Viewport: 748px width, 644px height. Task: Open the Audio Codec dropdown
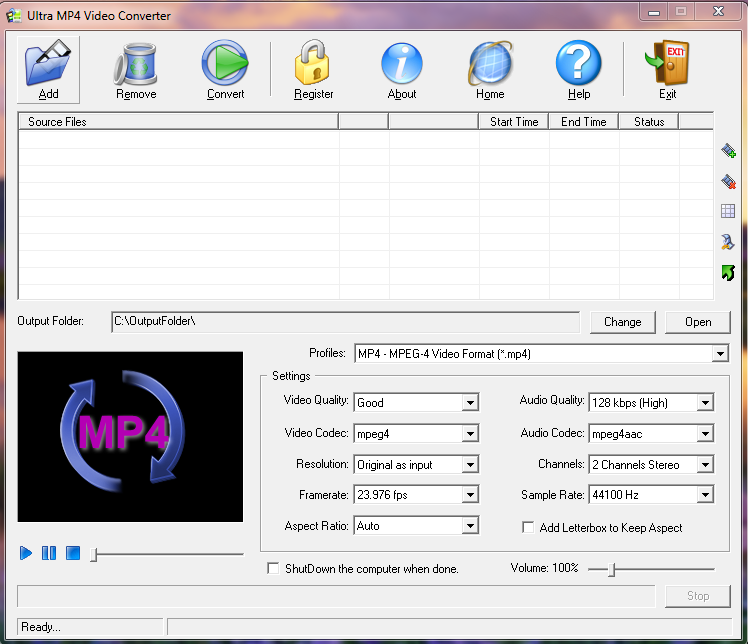pyautogui.click(x=705, y=434)
